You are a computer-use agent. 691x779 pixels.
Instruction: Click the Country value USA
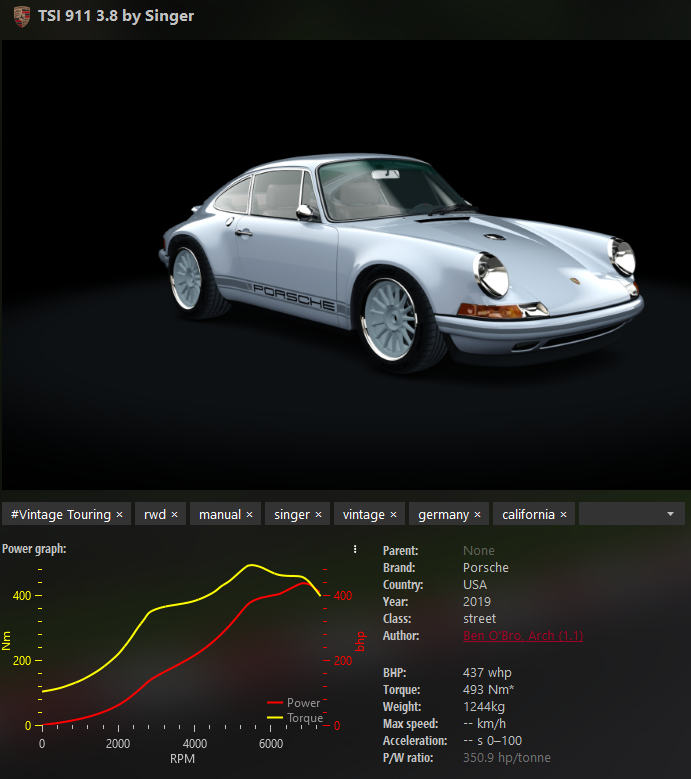click(475, 584)
